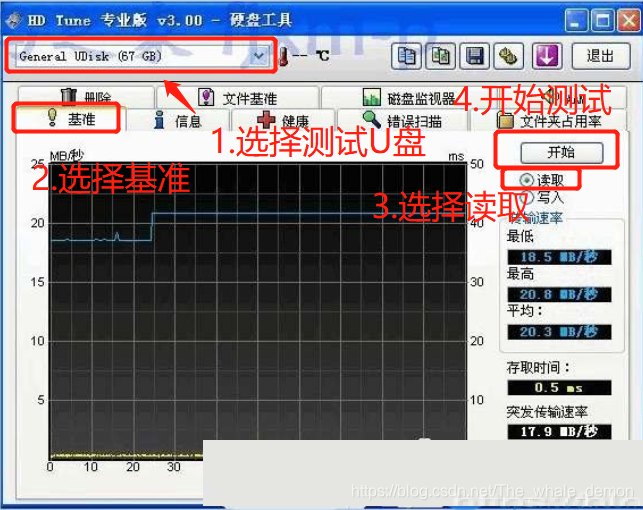Viewport: 643px width, 510px height.
Task: Switch to the 磁盘监视器 tab
Action: click(410, 98)
